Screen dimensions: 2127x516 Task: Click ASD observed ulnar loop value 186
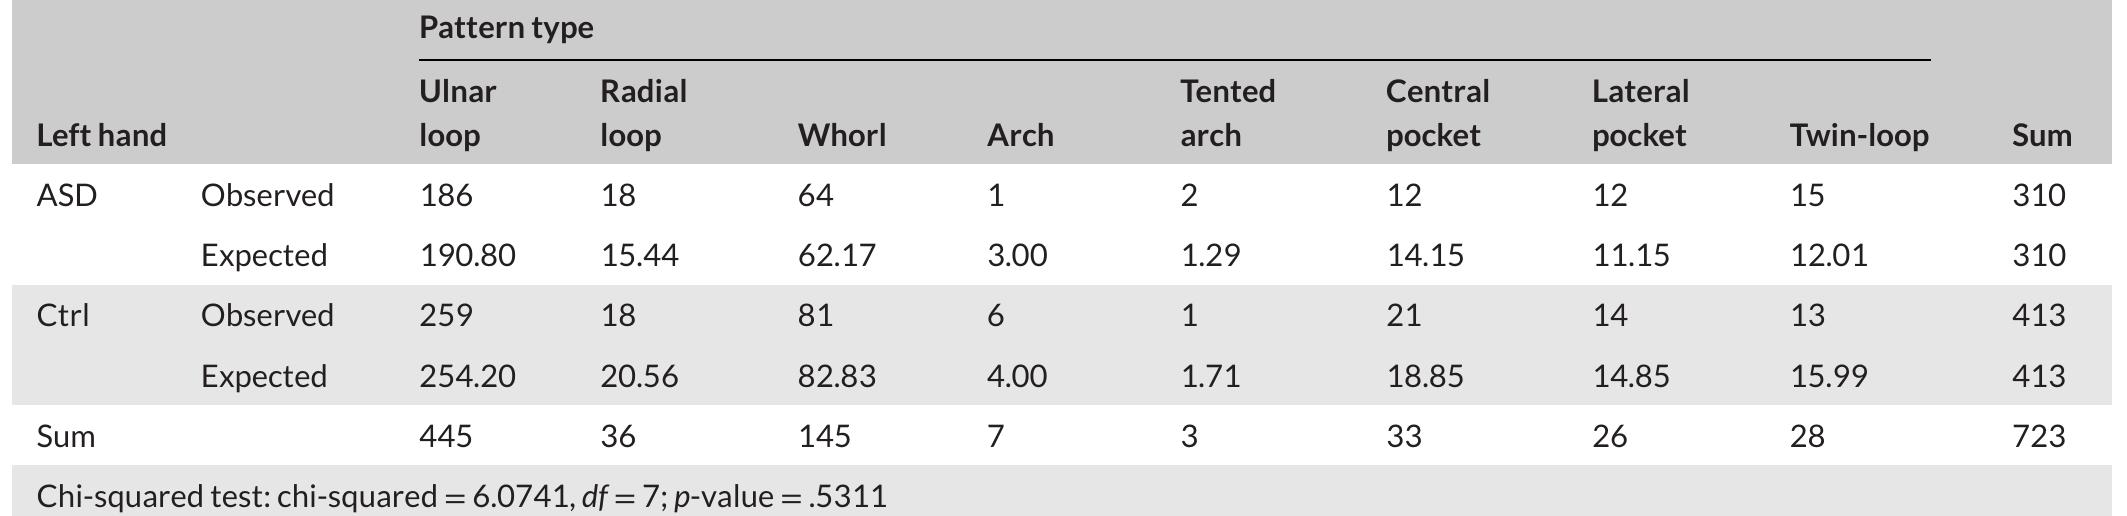446,195
